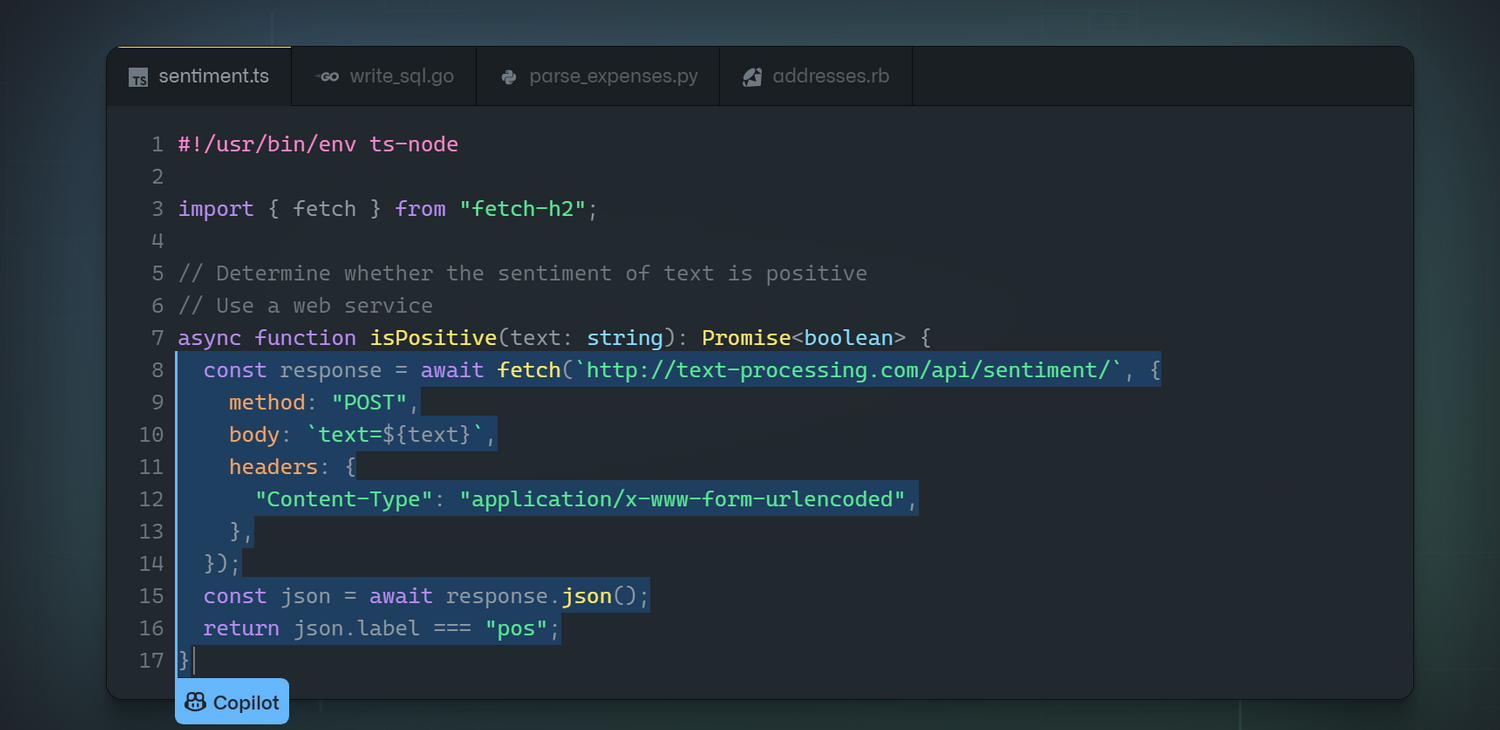Select the addresses.rb tab label
The height and width of the screenshot is (730, 1500).
pyautogui.click(x=830, y=76)
